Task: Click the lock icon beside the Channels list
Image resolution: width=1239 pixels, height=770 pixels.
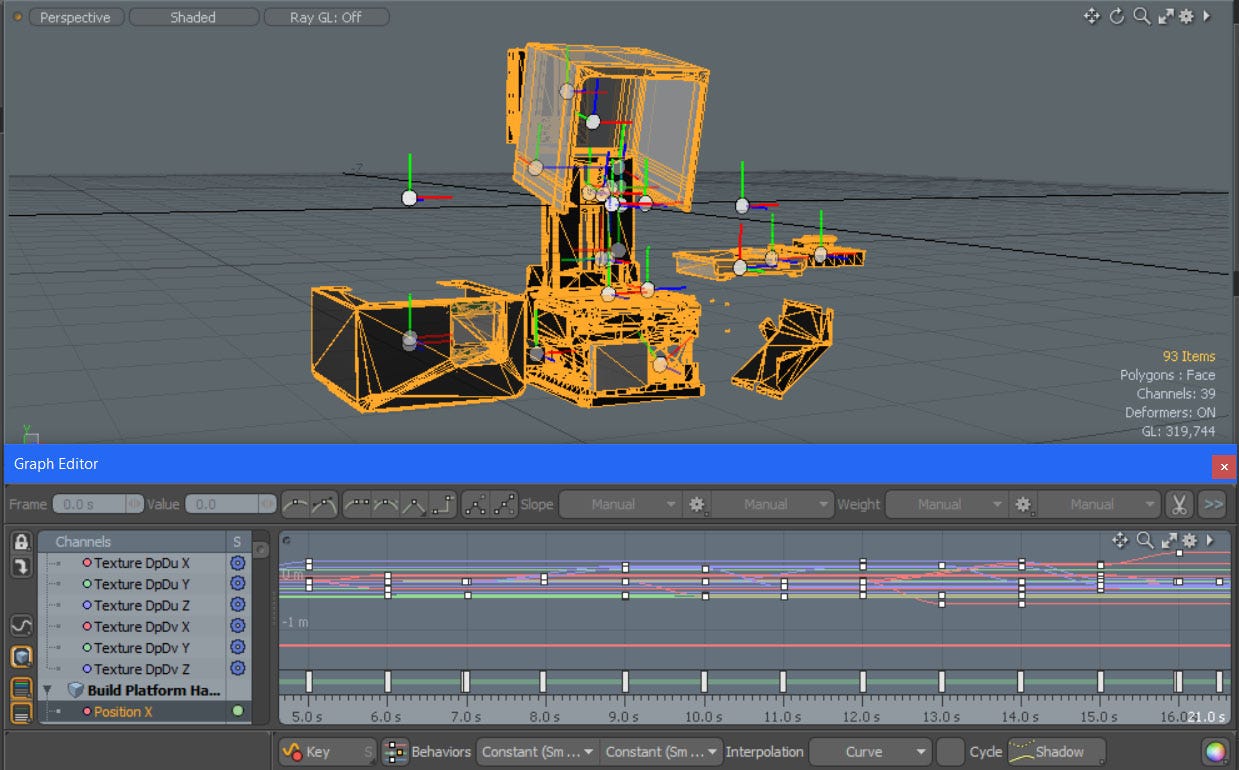Action: [20, 543]
